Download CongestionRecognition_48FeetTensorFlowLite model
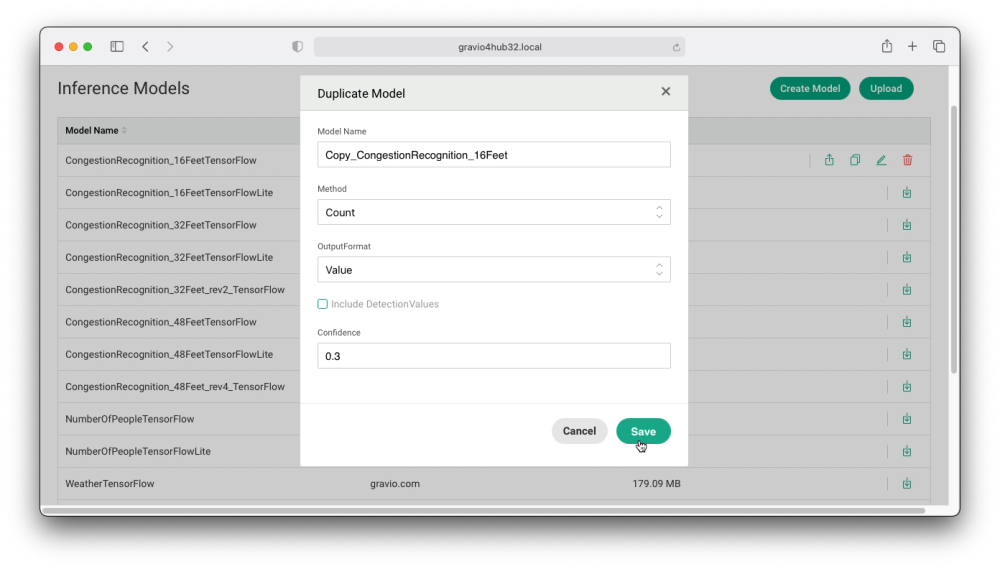 [907, 354]
